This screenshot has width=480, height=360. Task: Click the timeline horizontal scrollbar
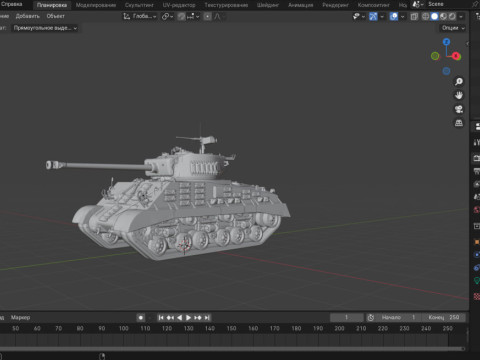(232, 349)
